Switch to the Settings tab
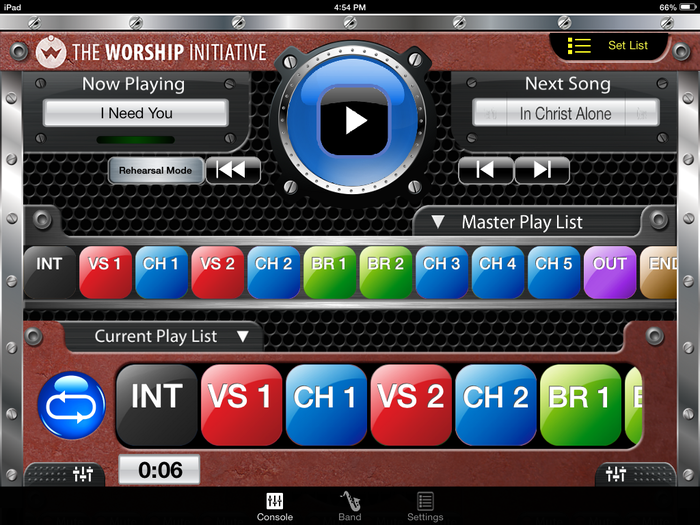The height and width of the screenshot is (525, 700). (425, 507)
